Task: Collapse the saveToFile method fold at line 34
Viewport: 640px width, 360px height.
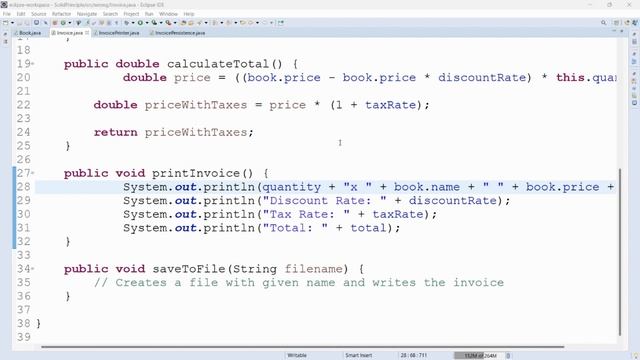Action: (33, 269)
